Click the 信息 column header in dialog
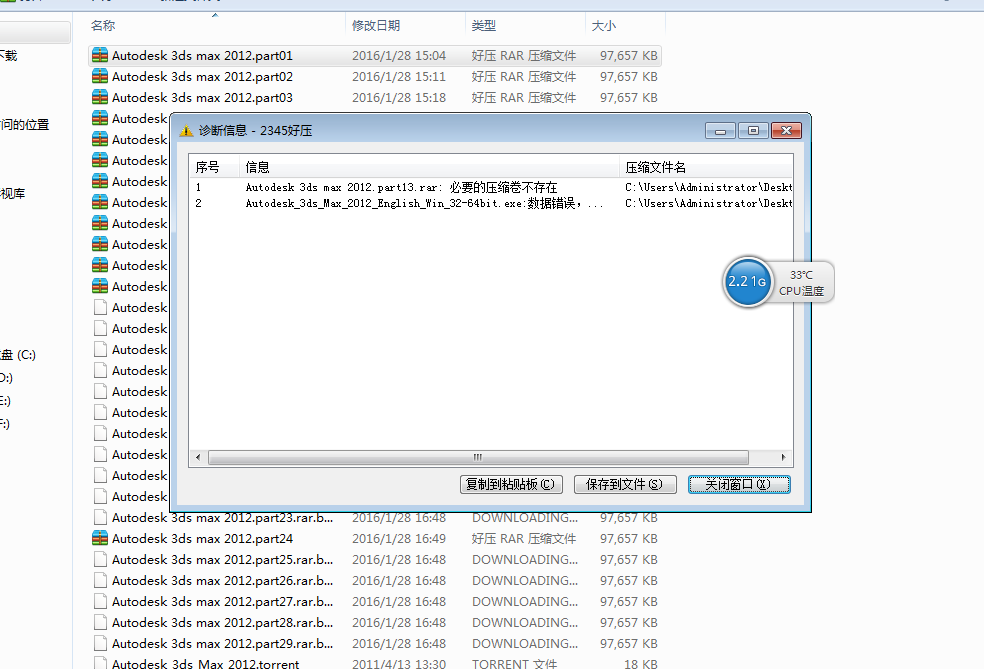The image size is (984, 669). 429,167
